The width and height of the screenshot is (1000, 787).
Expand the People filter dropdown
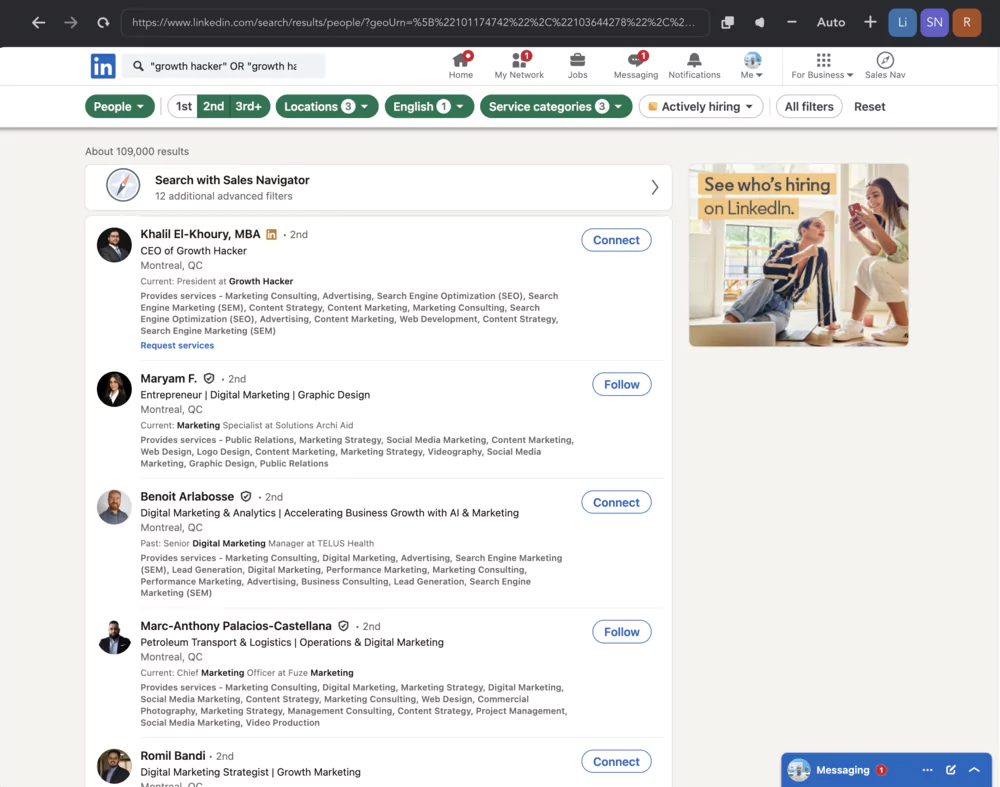tap(119, 107)
